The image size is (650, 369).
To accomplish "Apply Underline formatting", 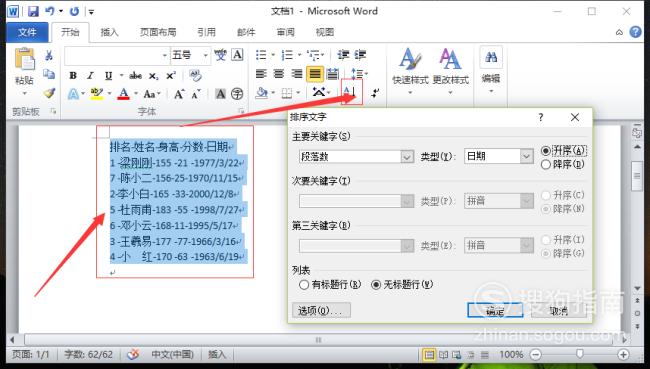I will 108,75.
